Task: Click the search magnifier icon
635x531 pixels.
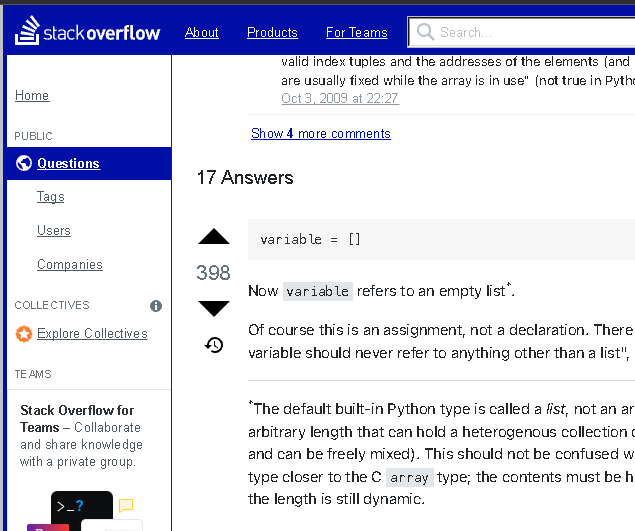Action: pos(425,32)
